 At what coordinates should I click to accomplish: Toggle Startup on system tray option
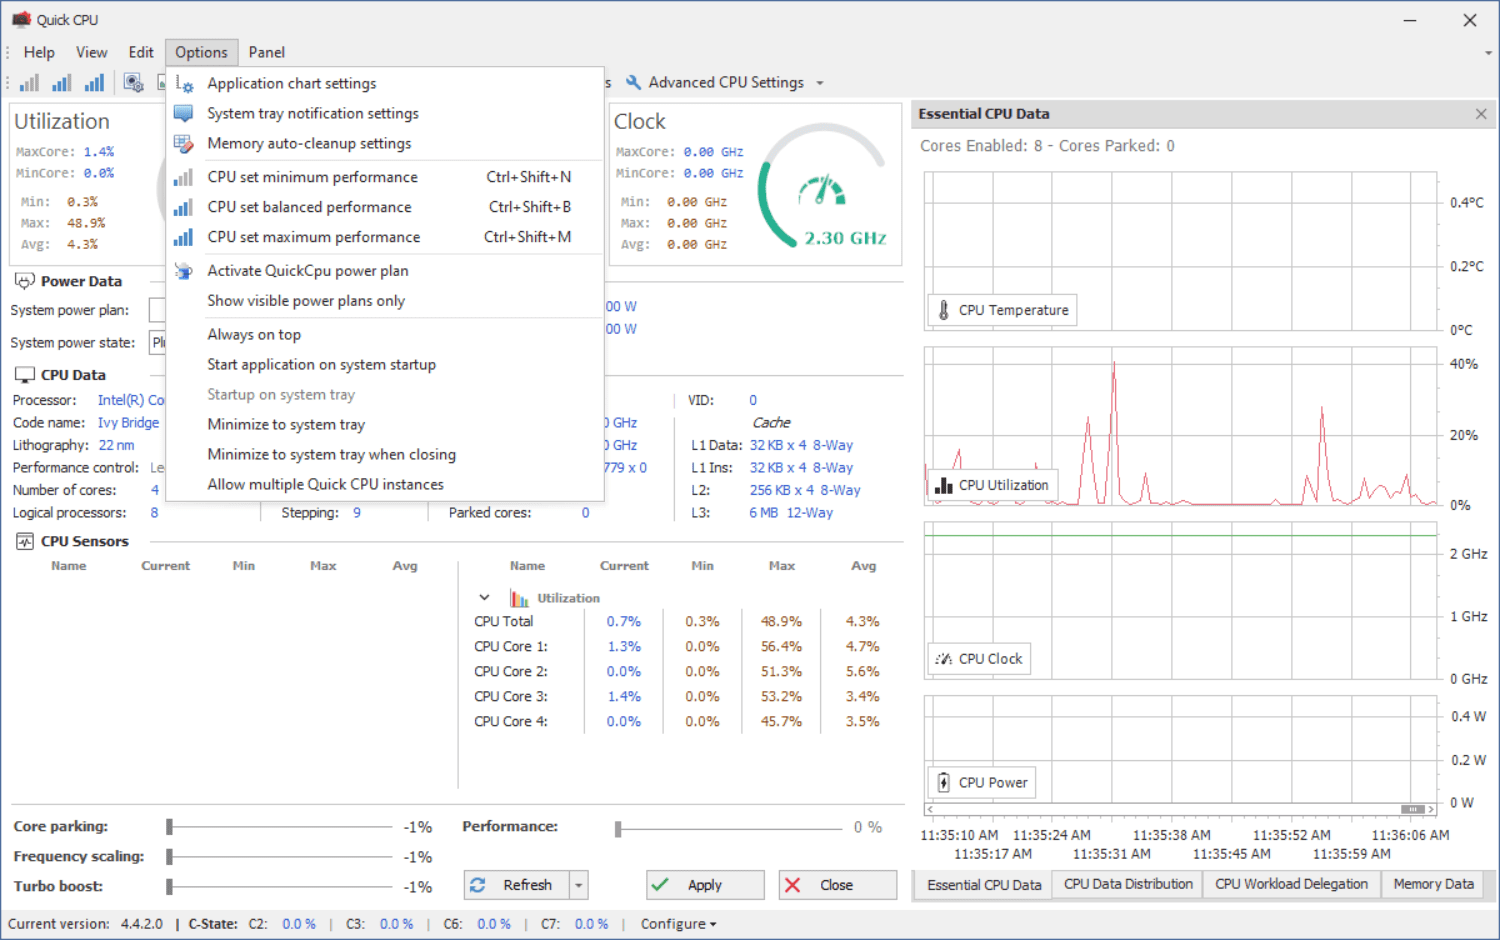tap(384, 395)
